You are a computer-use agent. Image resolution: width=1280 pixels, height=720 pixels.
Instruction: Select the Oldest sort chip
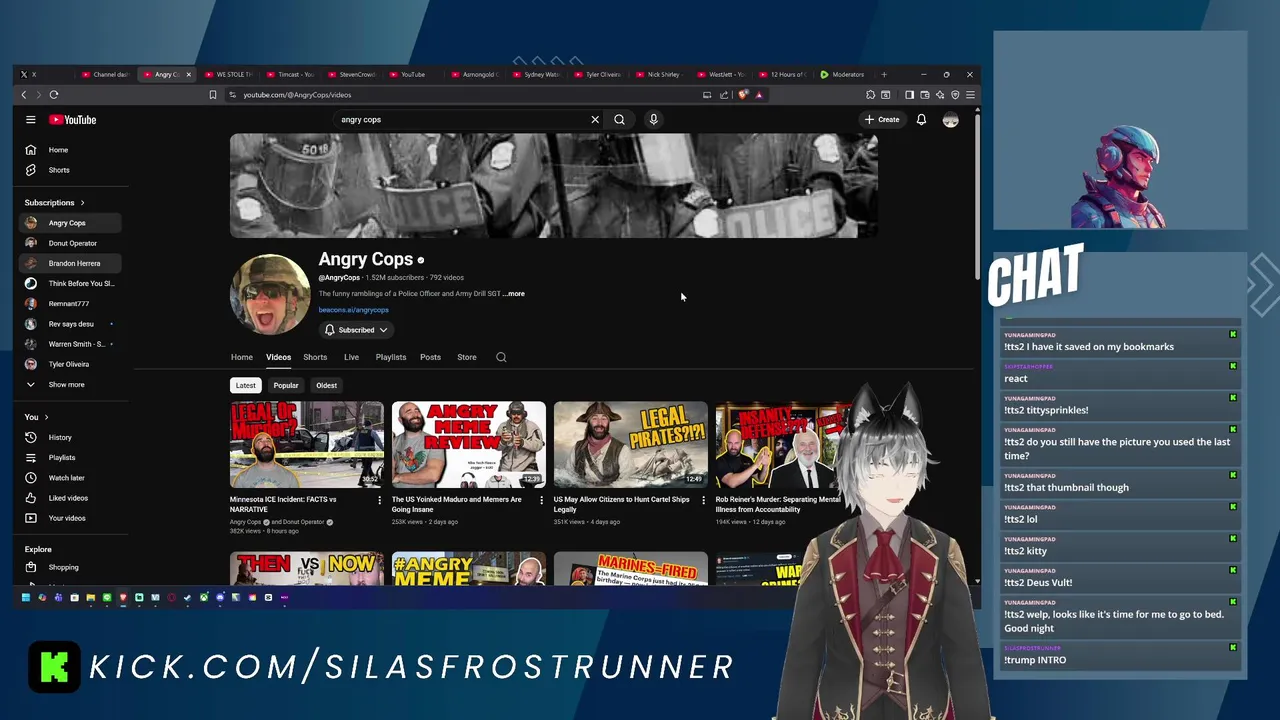coord(327,385)
